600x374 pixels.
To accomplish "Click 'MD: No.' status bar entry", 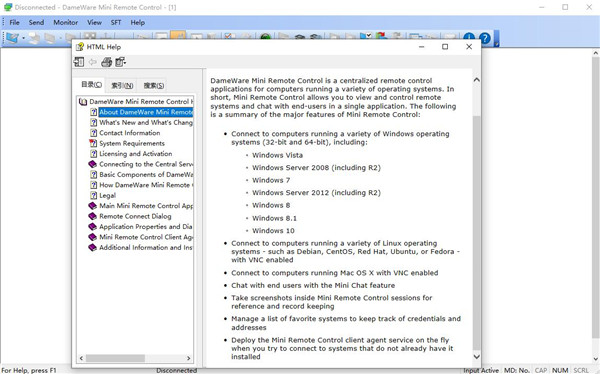I will pos(517,370).
